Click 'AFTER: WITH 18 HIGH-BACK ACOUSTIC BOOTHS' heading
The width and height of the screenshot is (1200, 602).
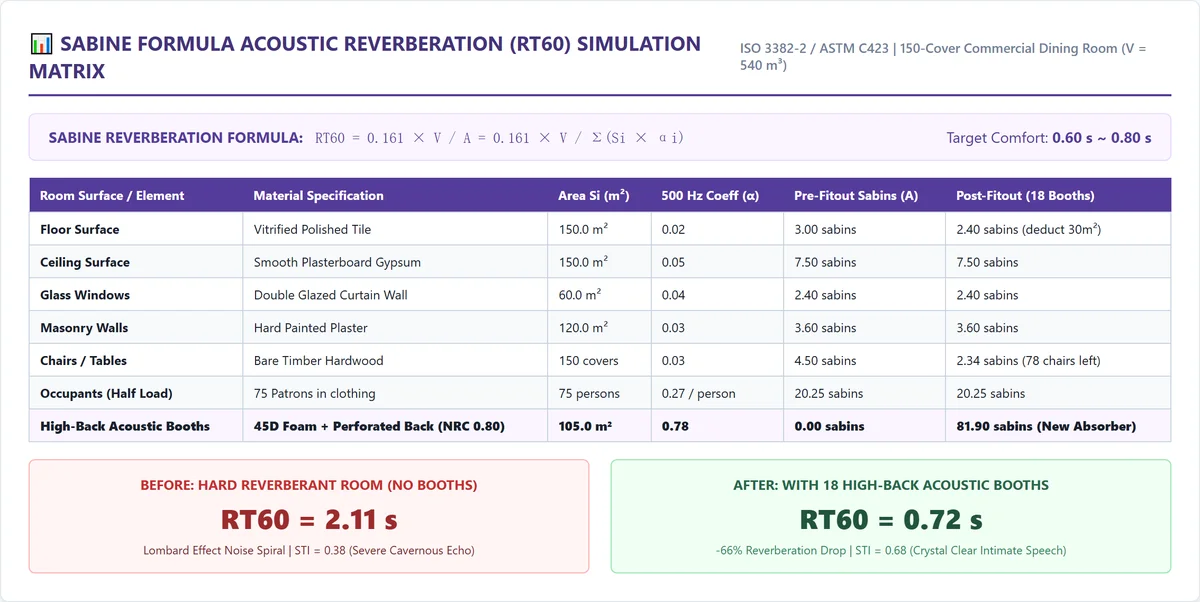click(891, 485)
